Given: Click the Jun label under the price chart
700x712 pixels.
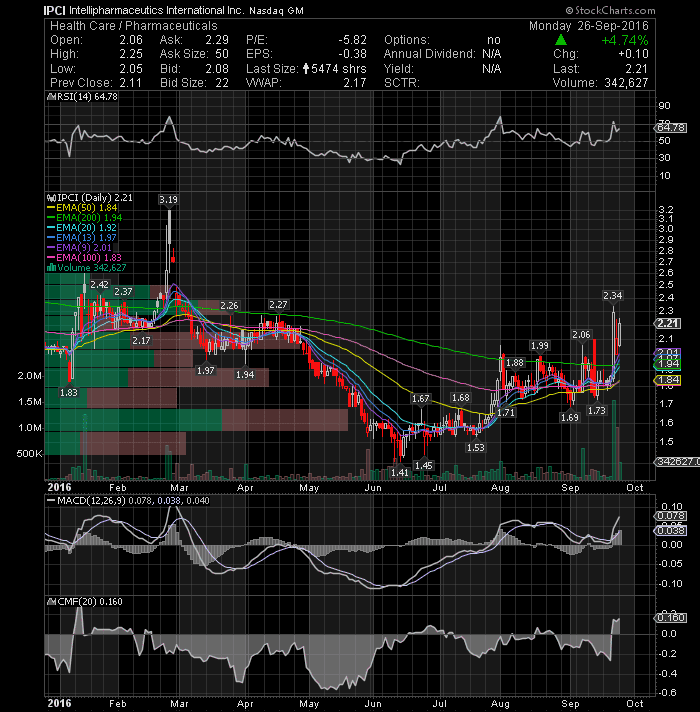Looking at the screenshot, I should point(373,488).
